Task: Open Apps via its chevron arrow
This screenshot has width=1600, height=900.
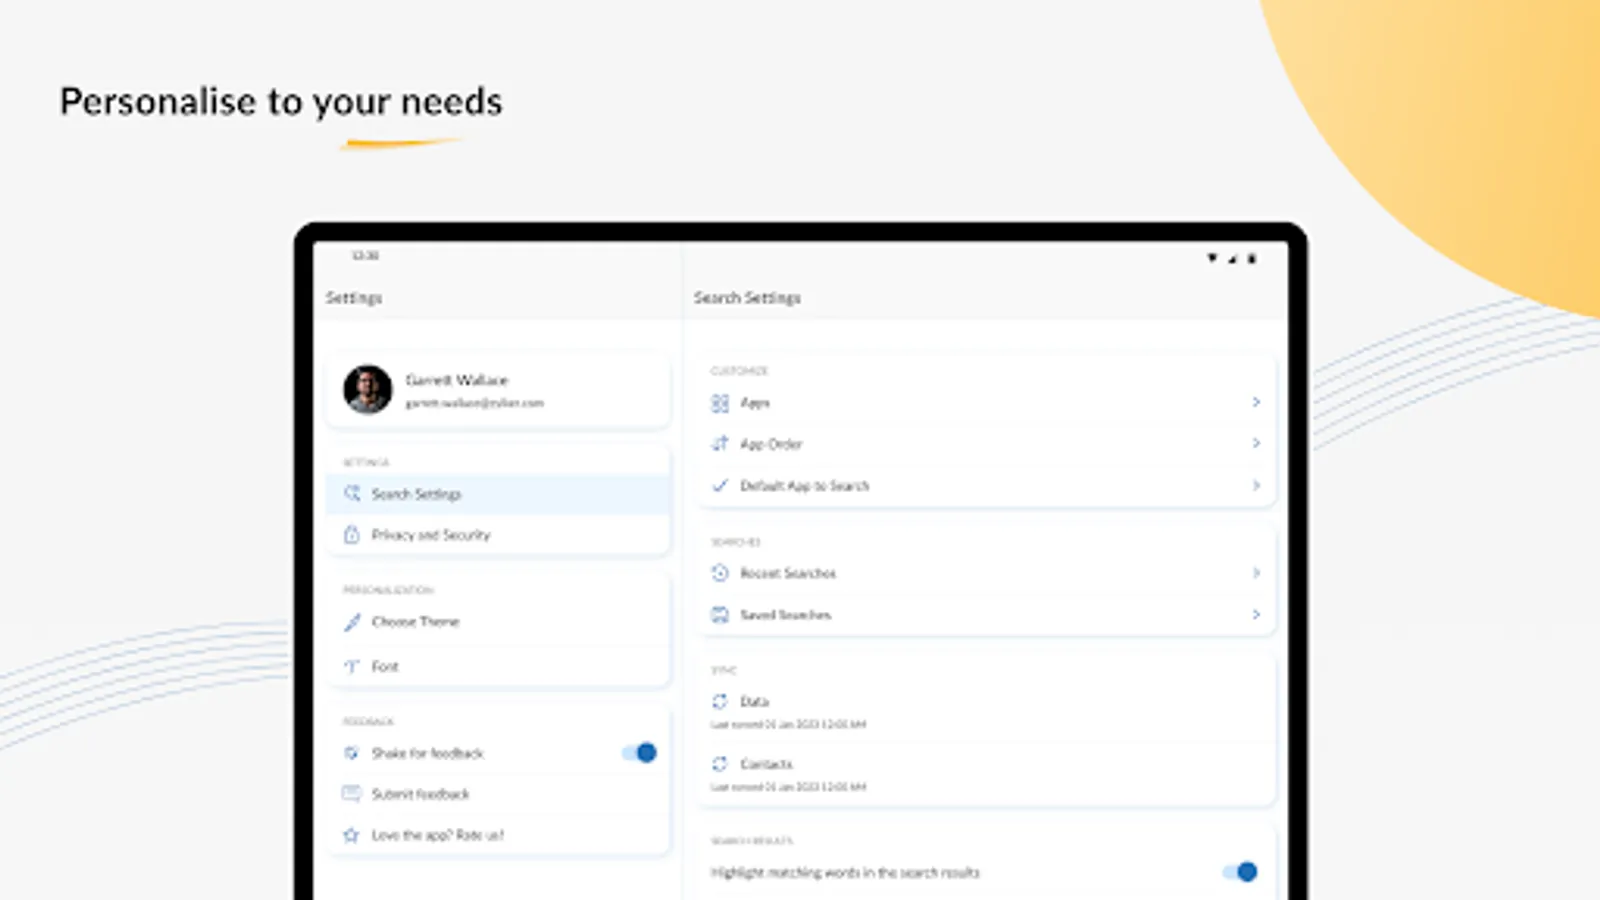Action: (1256, 402)
